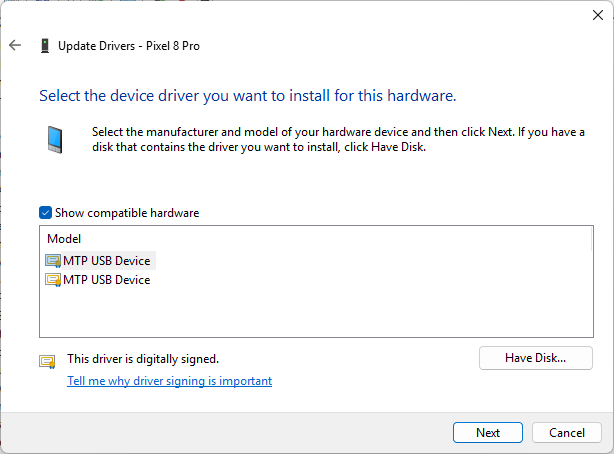Click the 'This driver is digitally signed' text

coord(143,359)
